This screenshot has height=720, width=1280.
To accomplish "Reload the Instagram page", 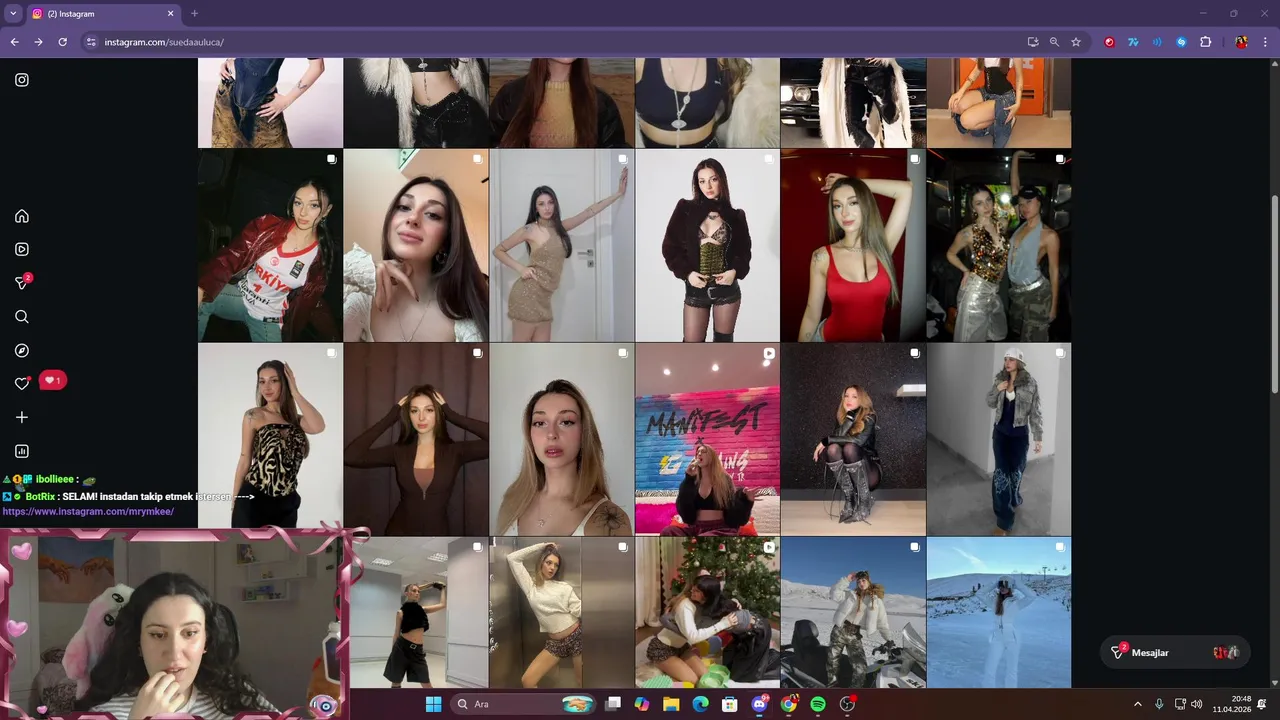I will (x=62, y=42).
